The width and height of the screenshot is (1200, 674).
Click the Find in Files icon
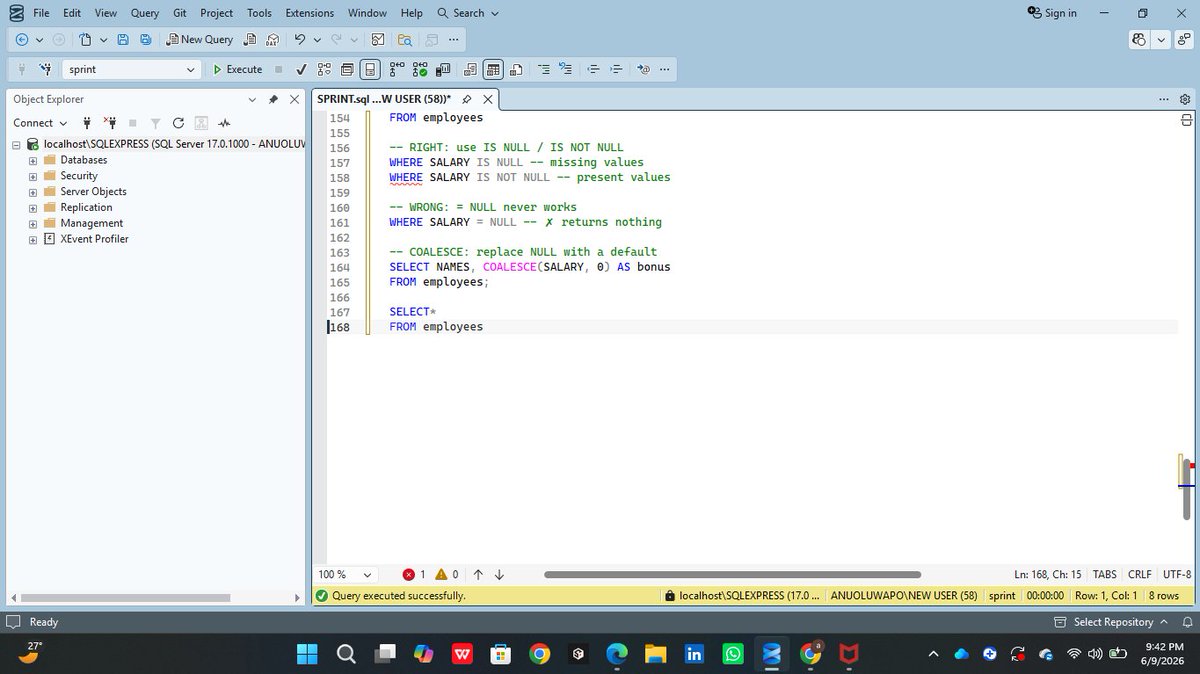[405, 39]
